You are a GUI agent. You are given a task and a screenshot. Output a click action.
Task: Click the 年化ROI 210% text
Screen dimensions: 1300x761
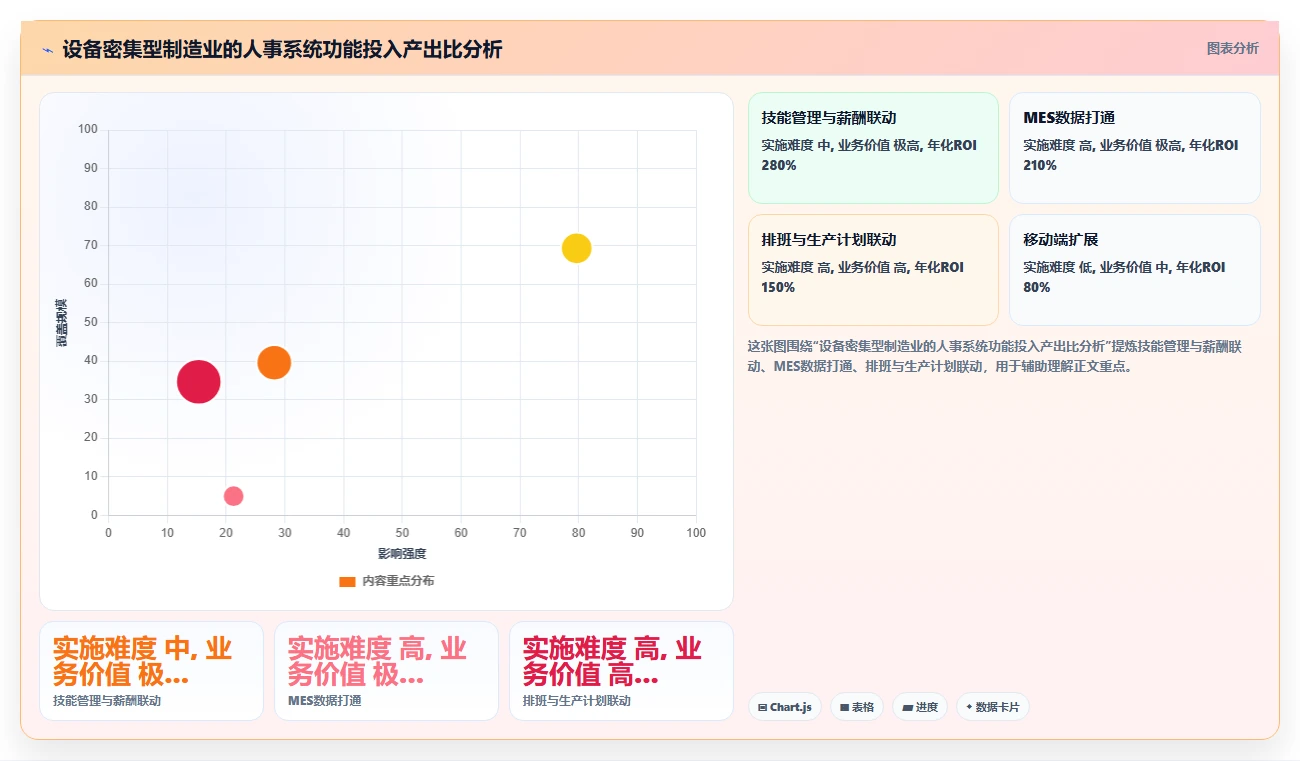[1131, 155]
